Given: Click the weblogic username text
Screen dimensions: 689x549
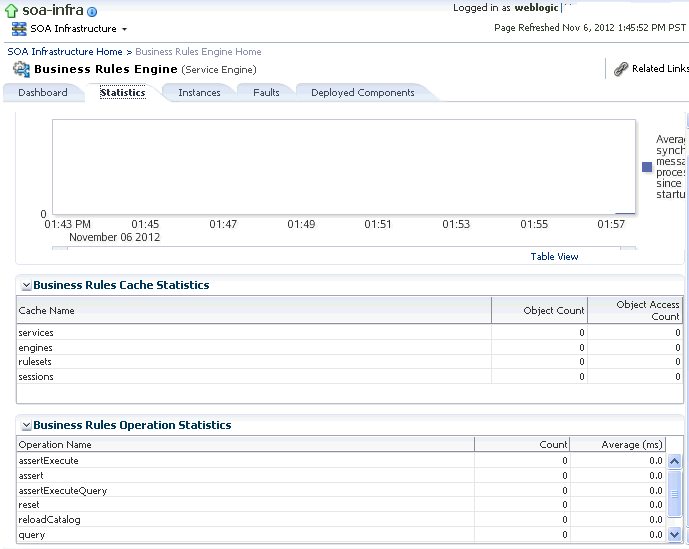Looking at the screenshot, I should tap(536, 8).
